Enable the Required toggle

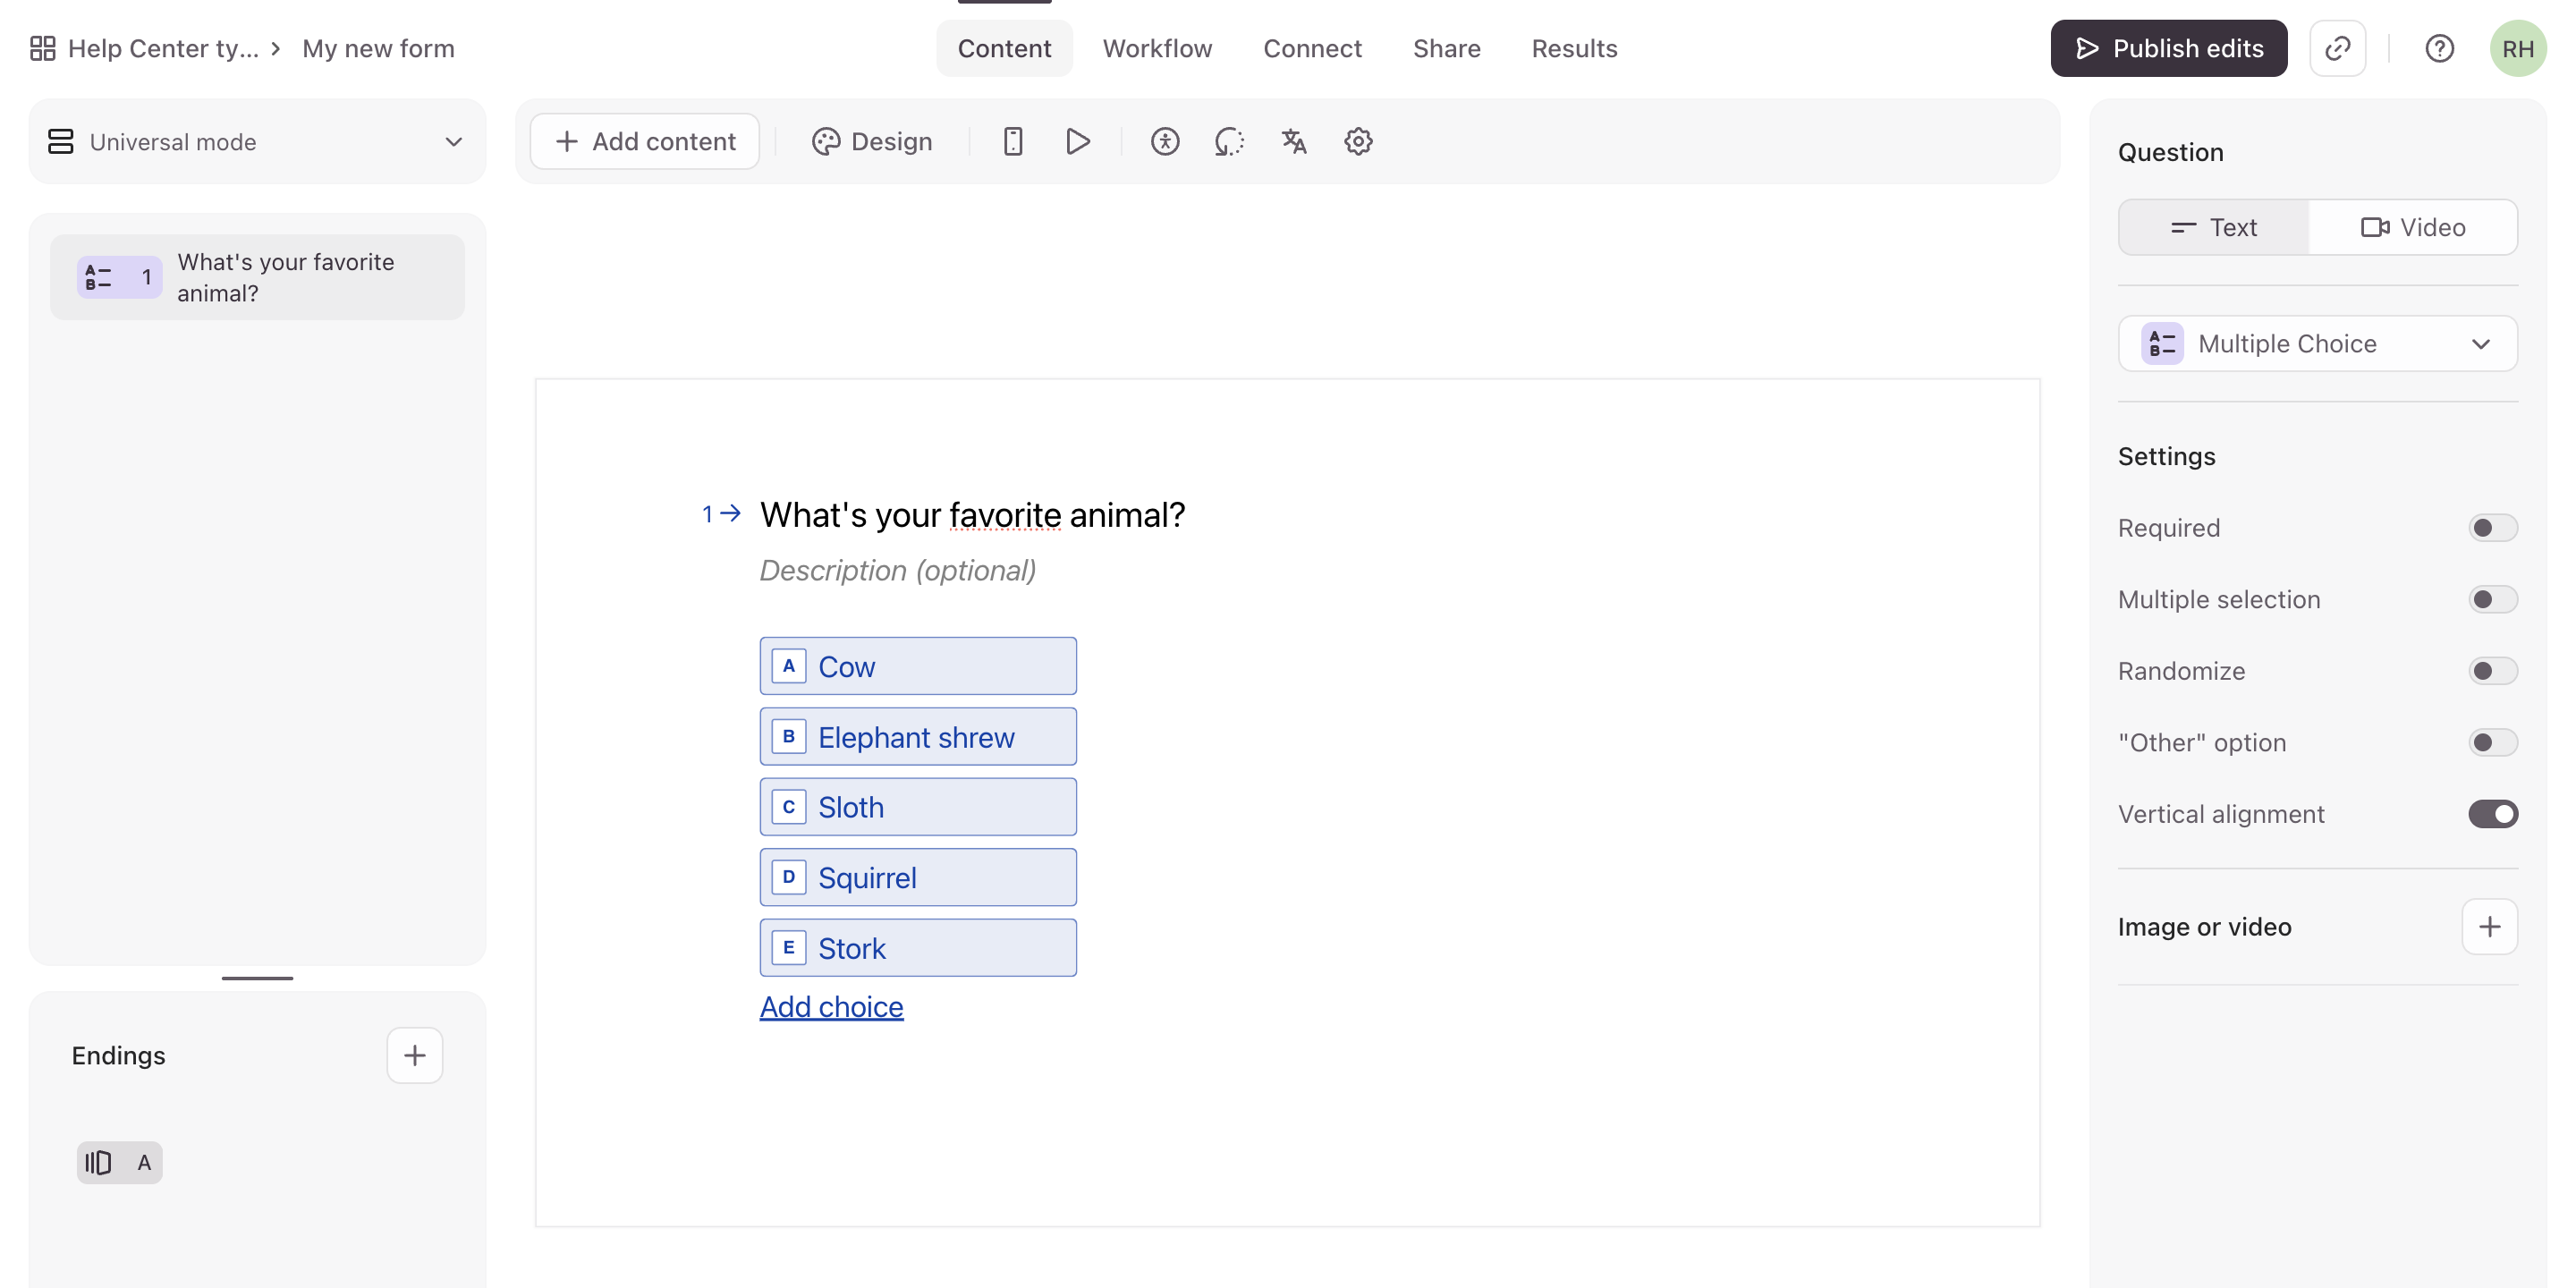pos(2491,527)
